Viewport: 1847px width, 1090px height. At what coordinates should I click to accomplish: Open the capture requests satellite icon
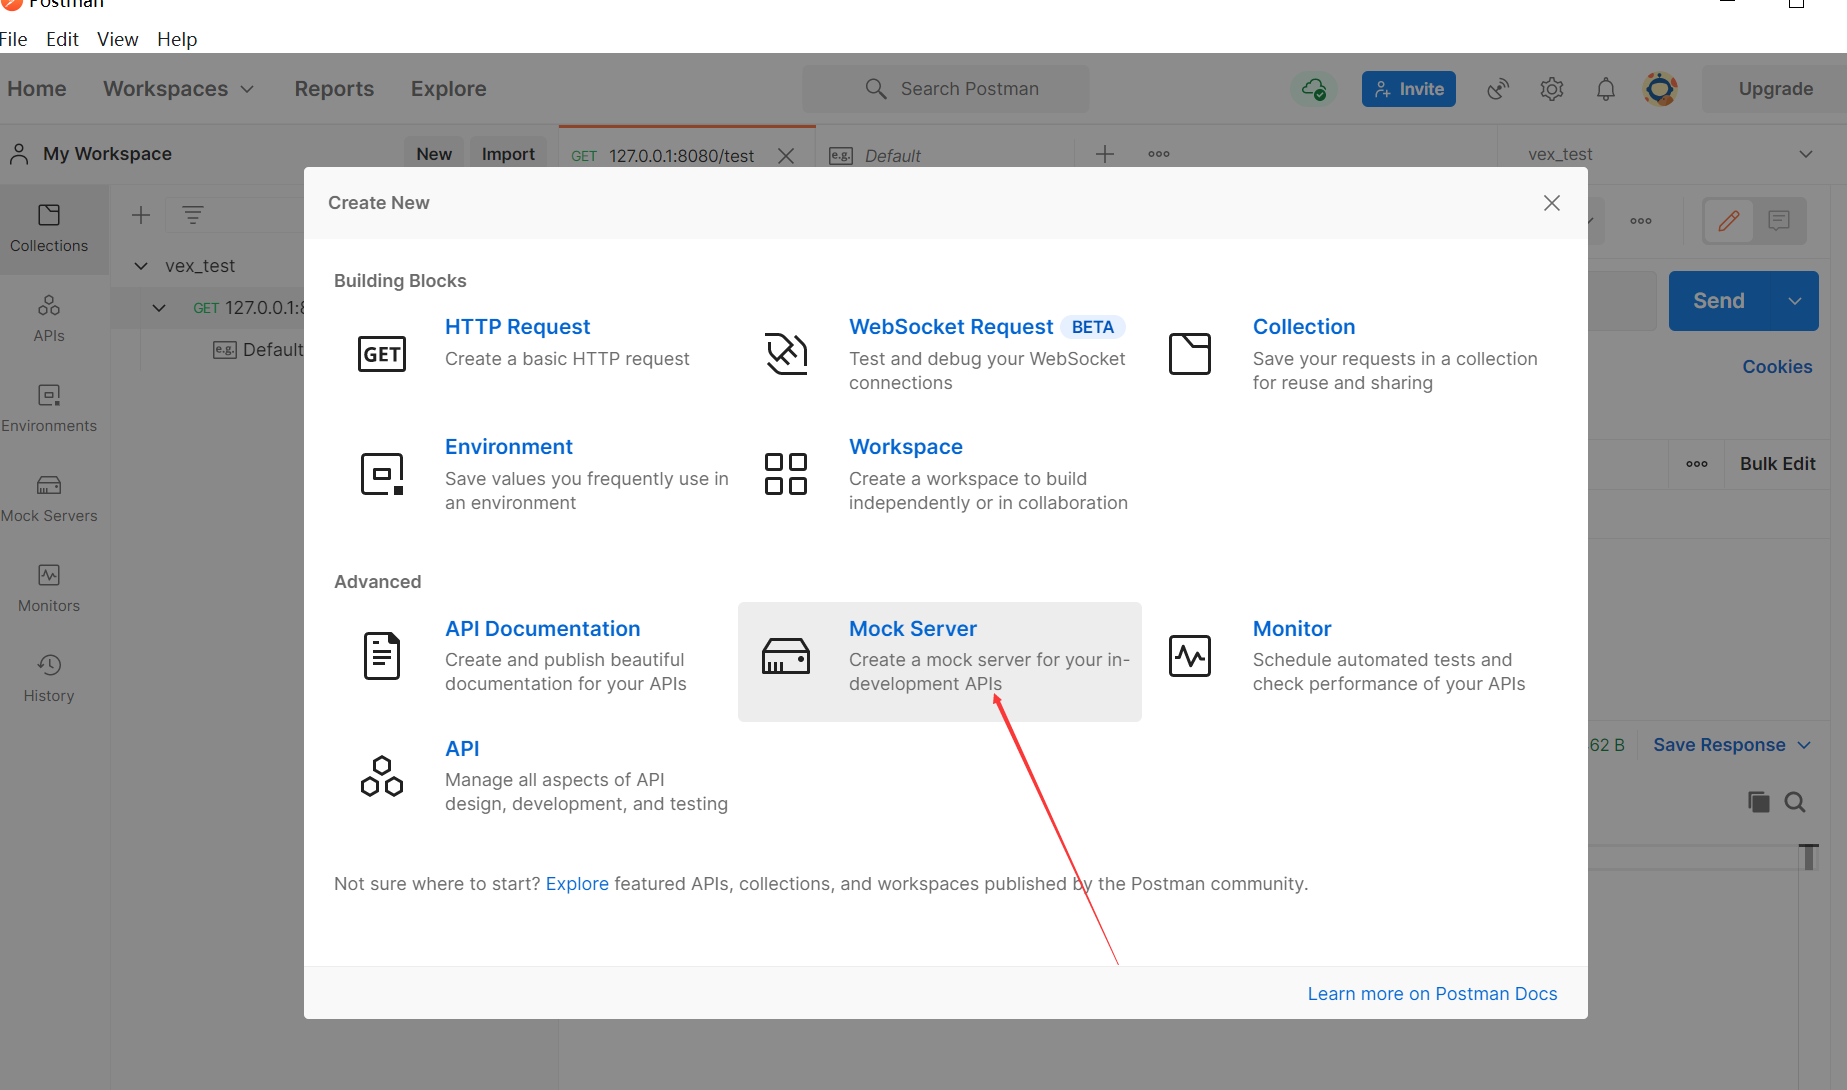click(x=1498, y=89)
